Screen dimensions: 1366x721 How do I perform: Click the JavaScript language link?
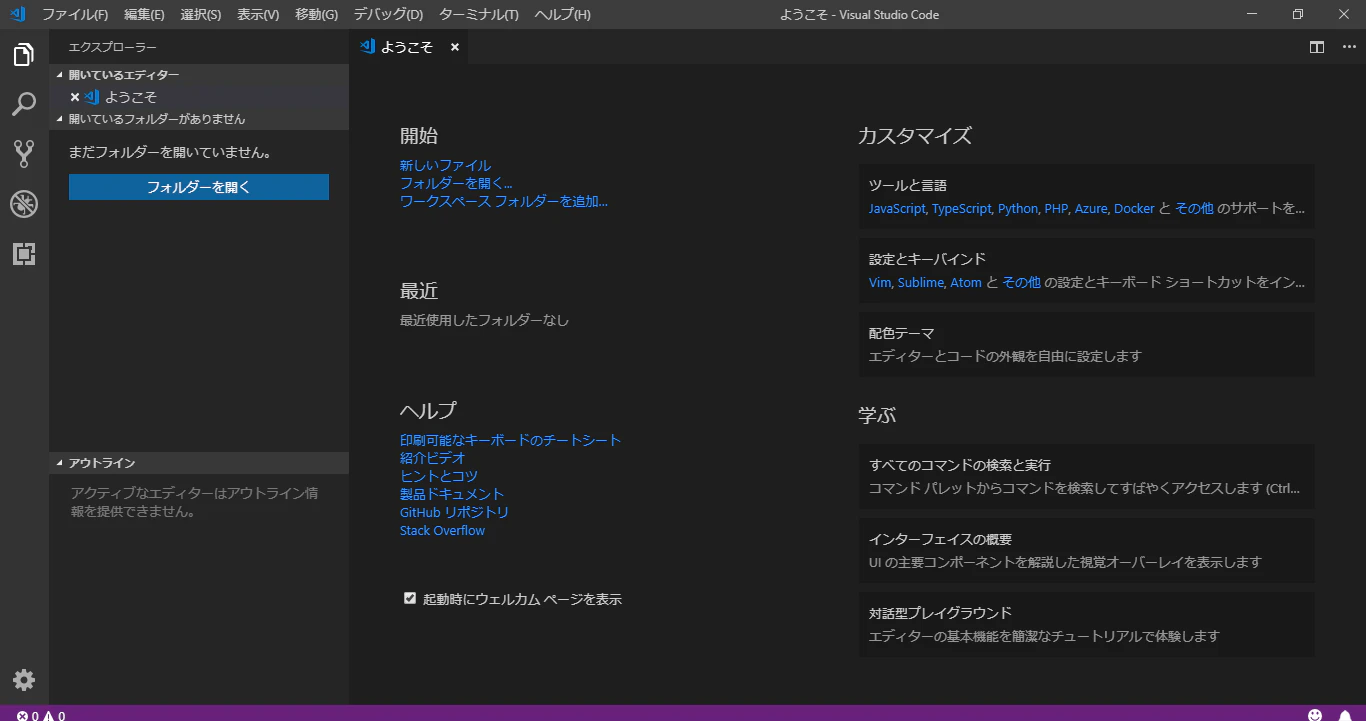[x=897, y=209]
